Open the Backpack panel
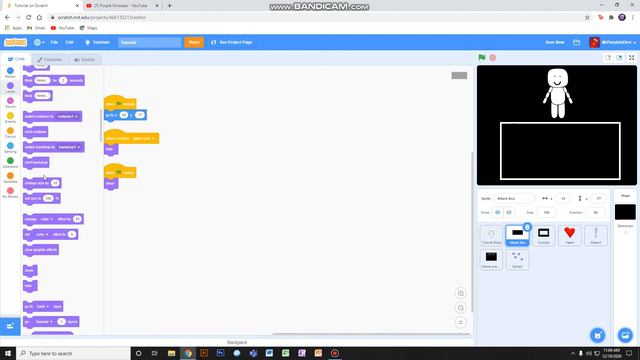 [x=237, y=342]
